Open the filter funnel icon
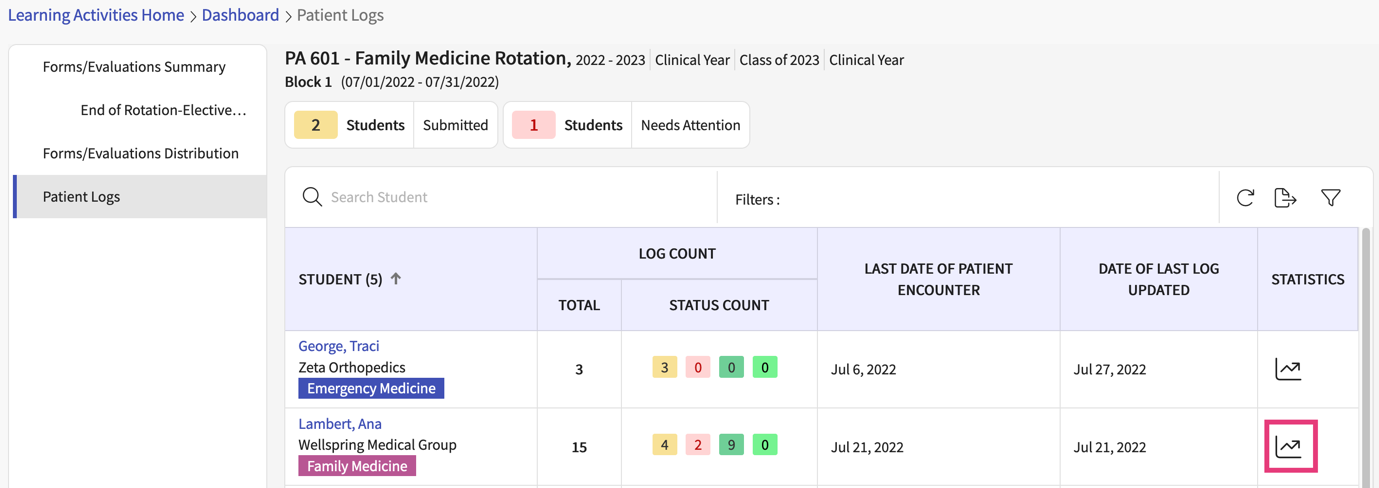 [1330, 198]
